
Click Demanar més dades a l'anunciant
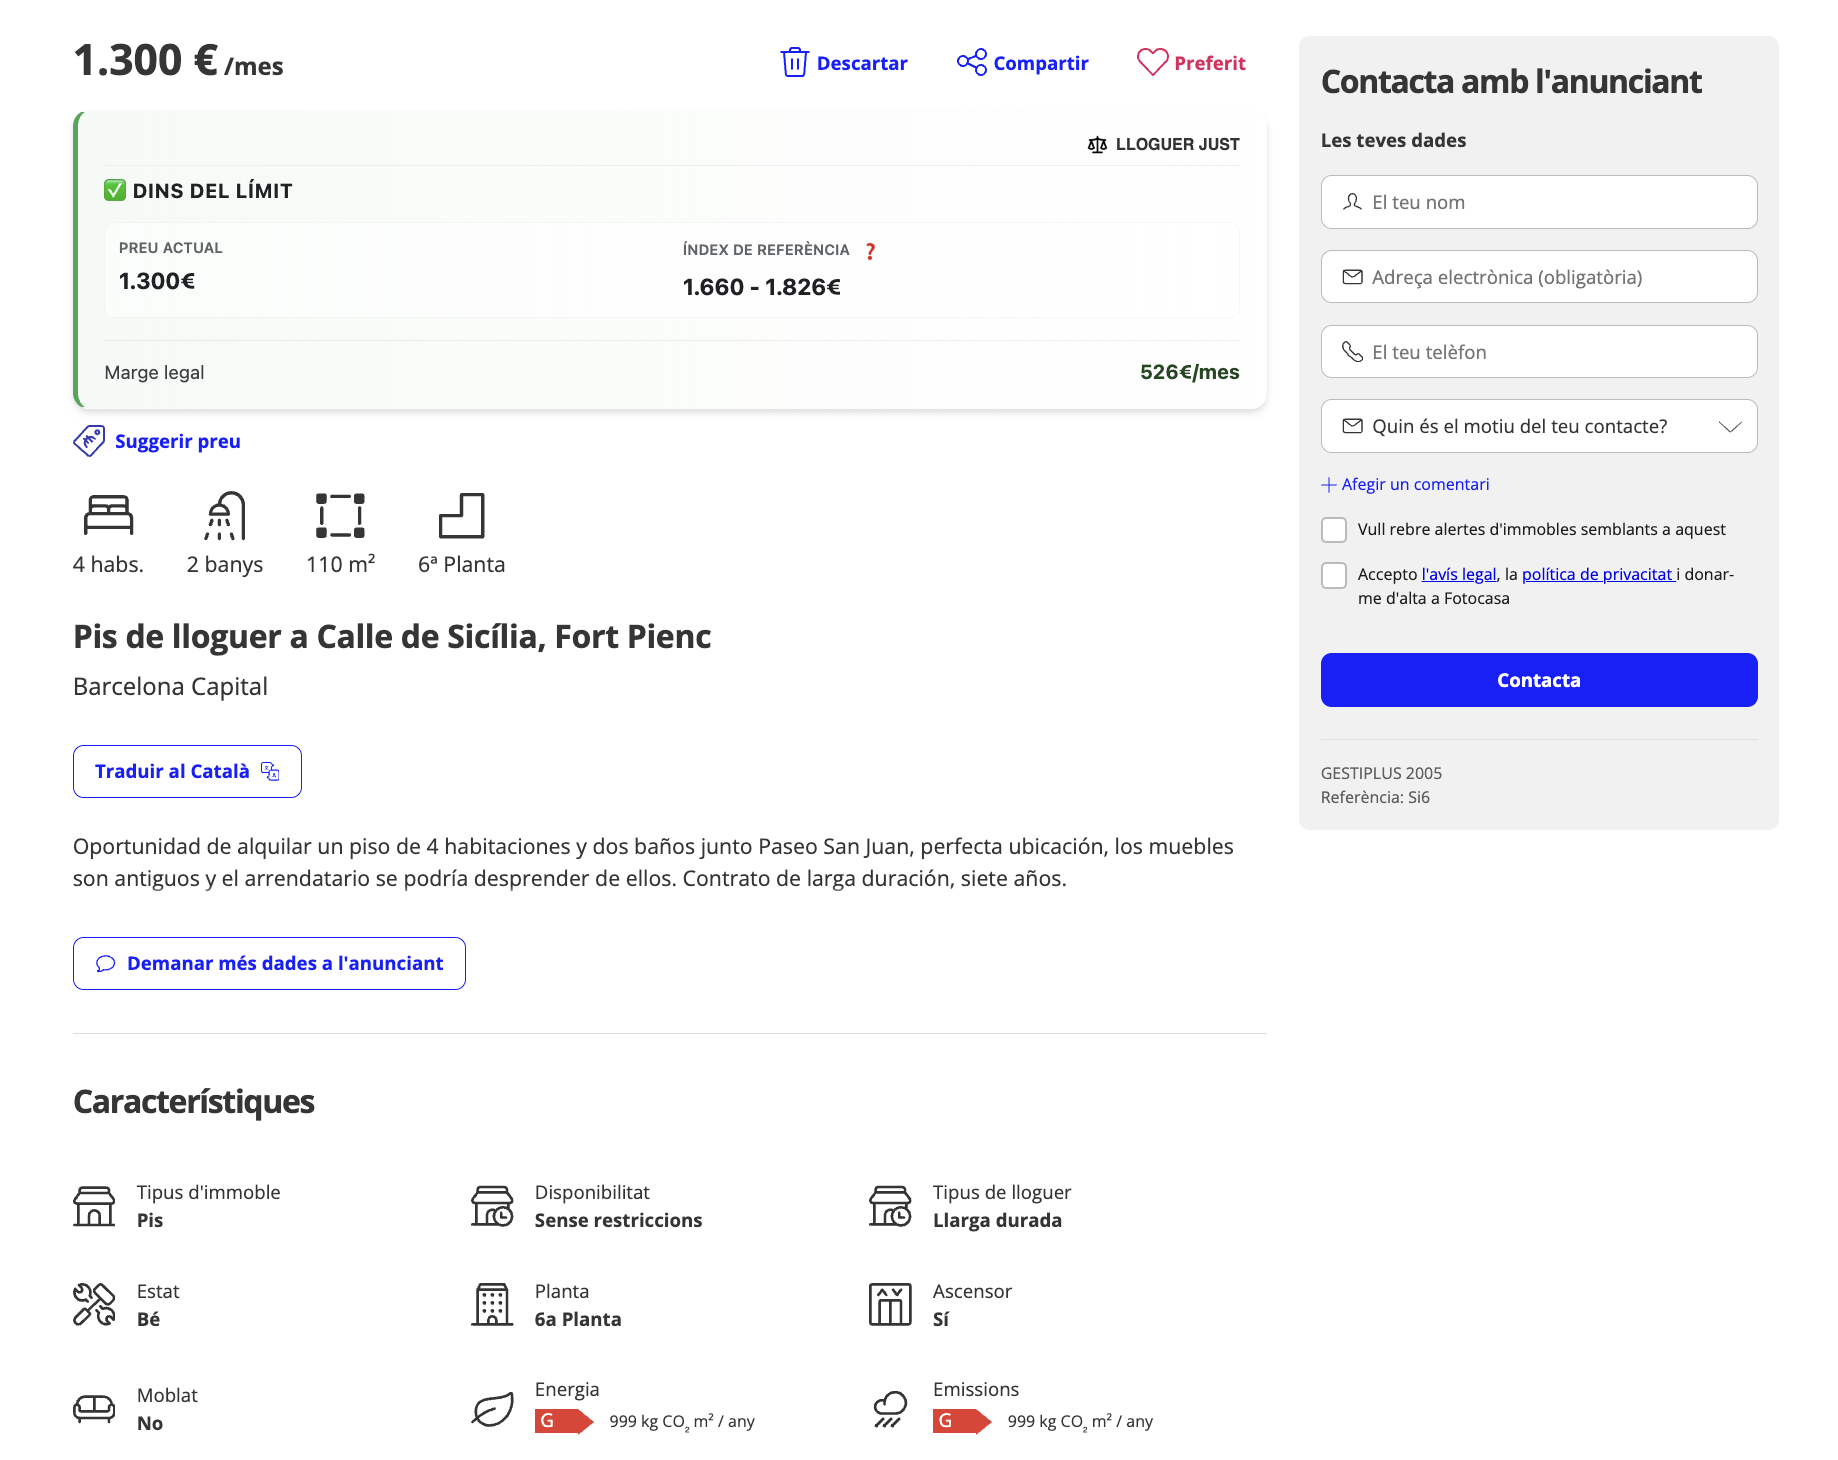(269, 964)
